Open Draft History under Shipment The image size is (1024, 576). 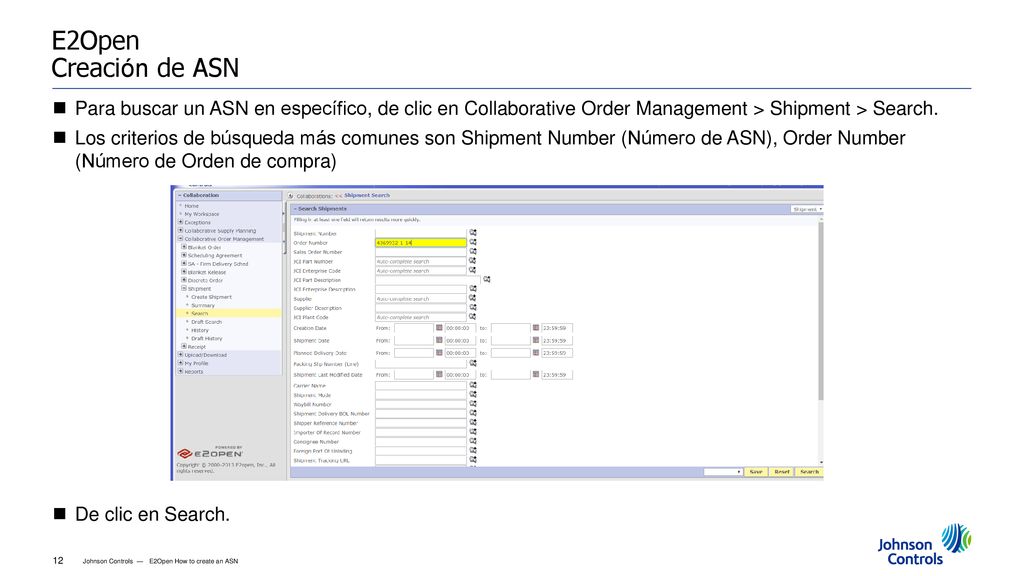pyautogui.click(x=206, y=338)
